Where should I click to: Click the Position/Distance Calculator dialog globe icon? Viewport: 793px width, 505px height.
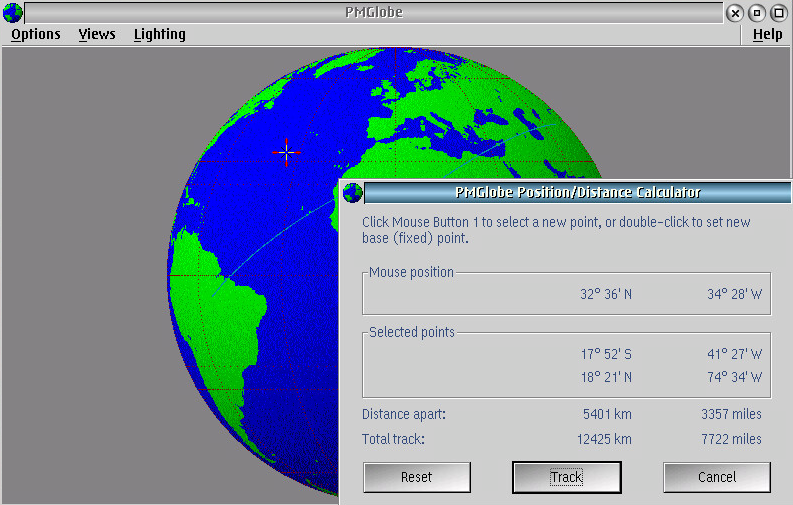pyautogui.click(x=353, y=193)
